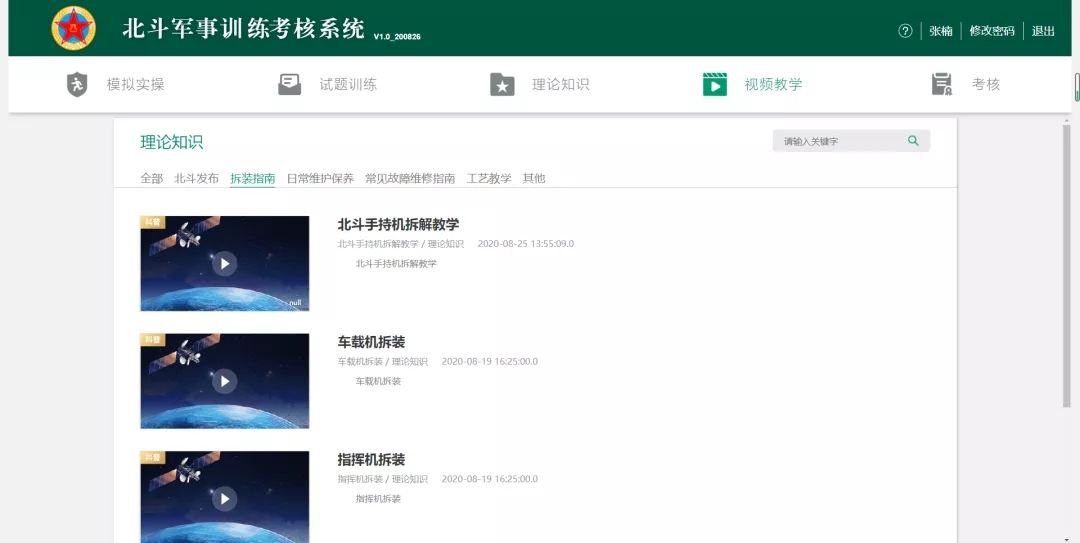
Task: Play the 车载机拆装 video
Action: pos(225,381)
